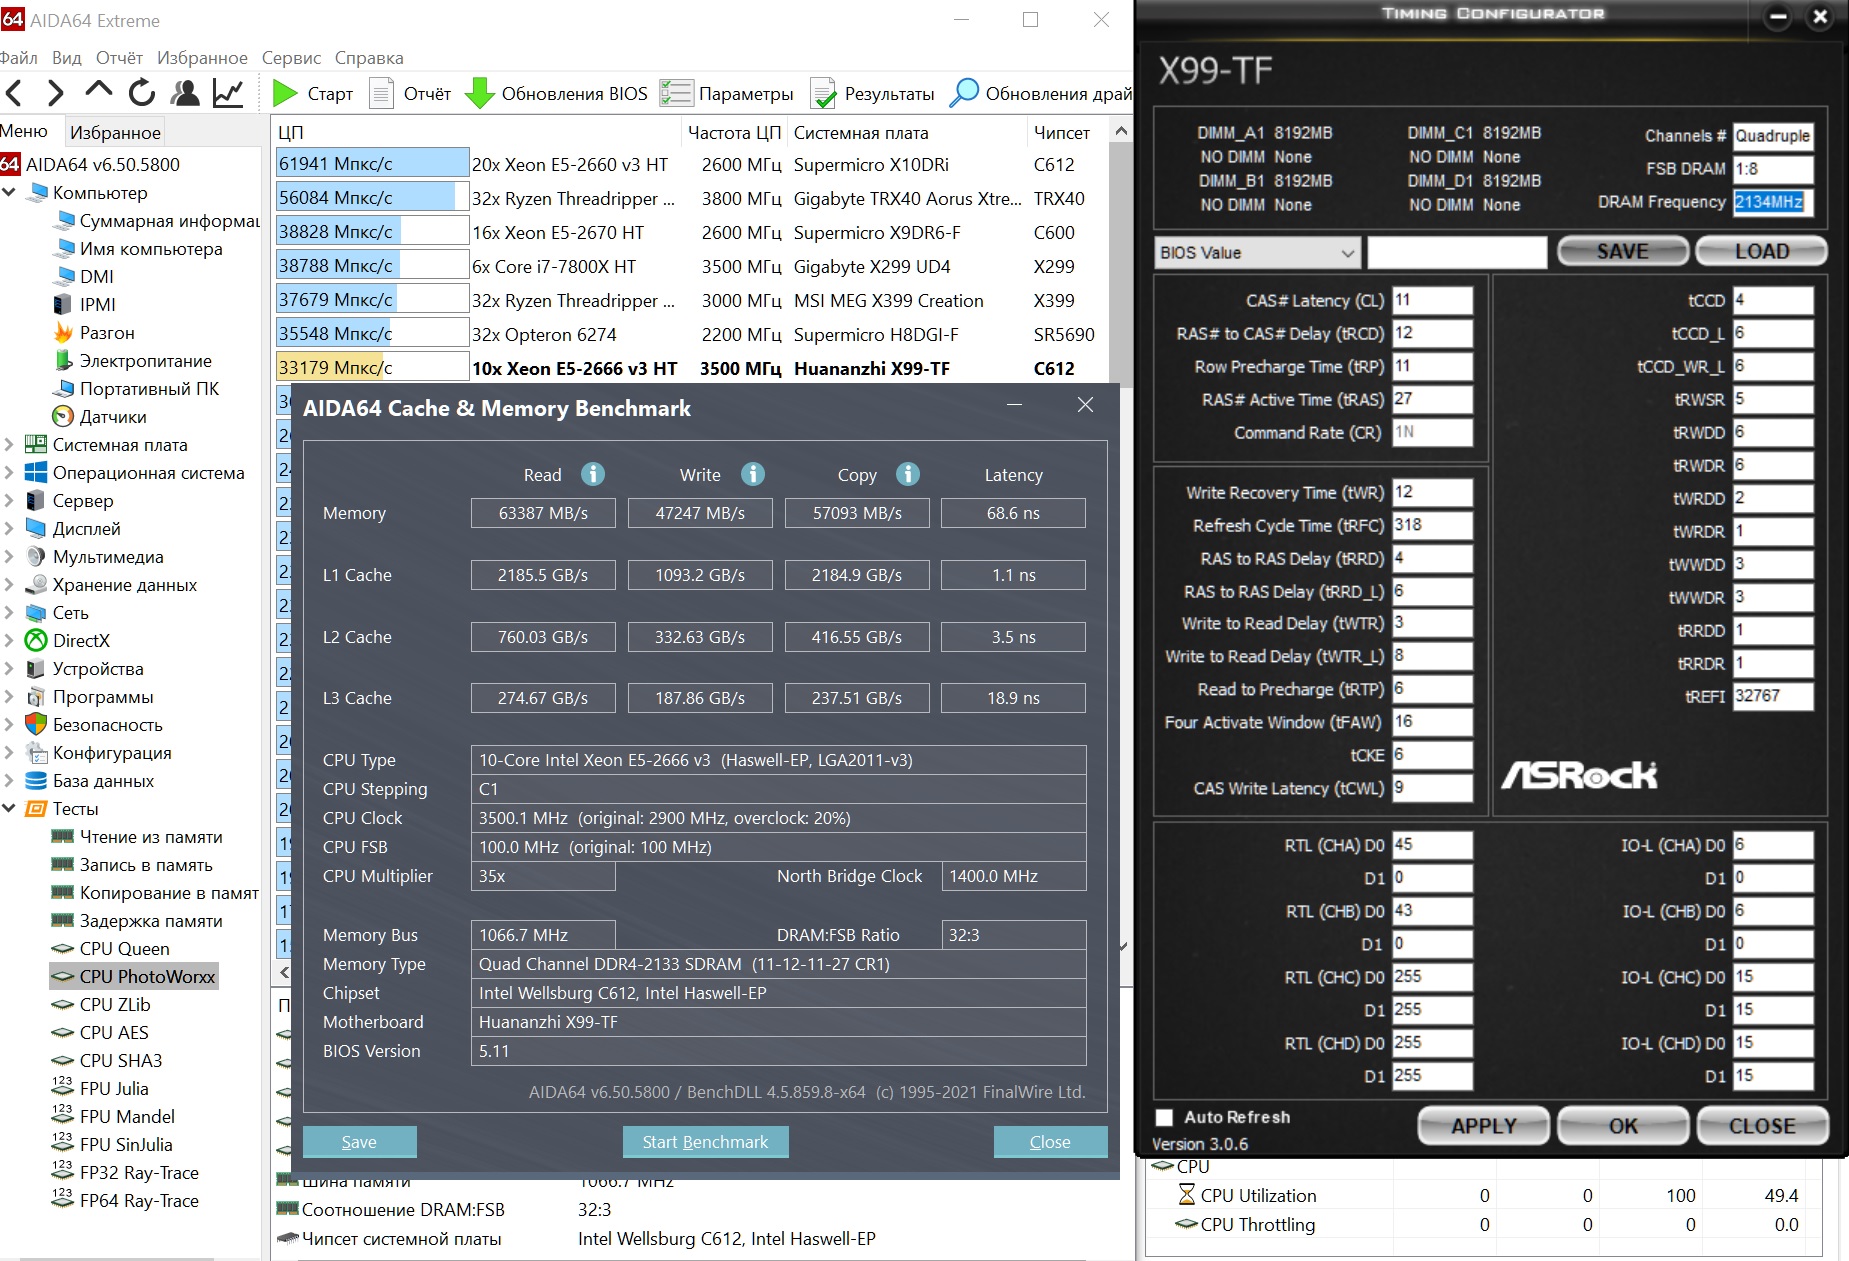This screenshot has width=1849, height=1261.
Task: Select Датчики sensor item in tree
Action: [x=99, y=417]
